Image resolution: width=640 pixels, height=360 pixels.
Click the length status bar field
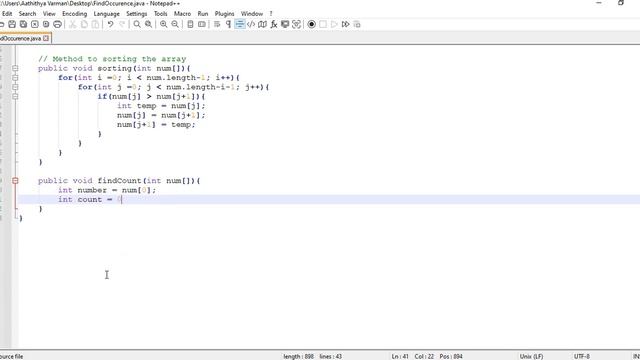(x=298, y=356)
